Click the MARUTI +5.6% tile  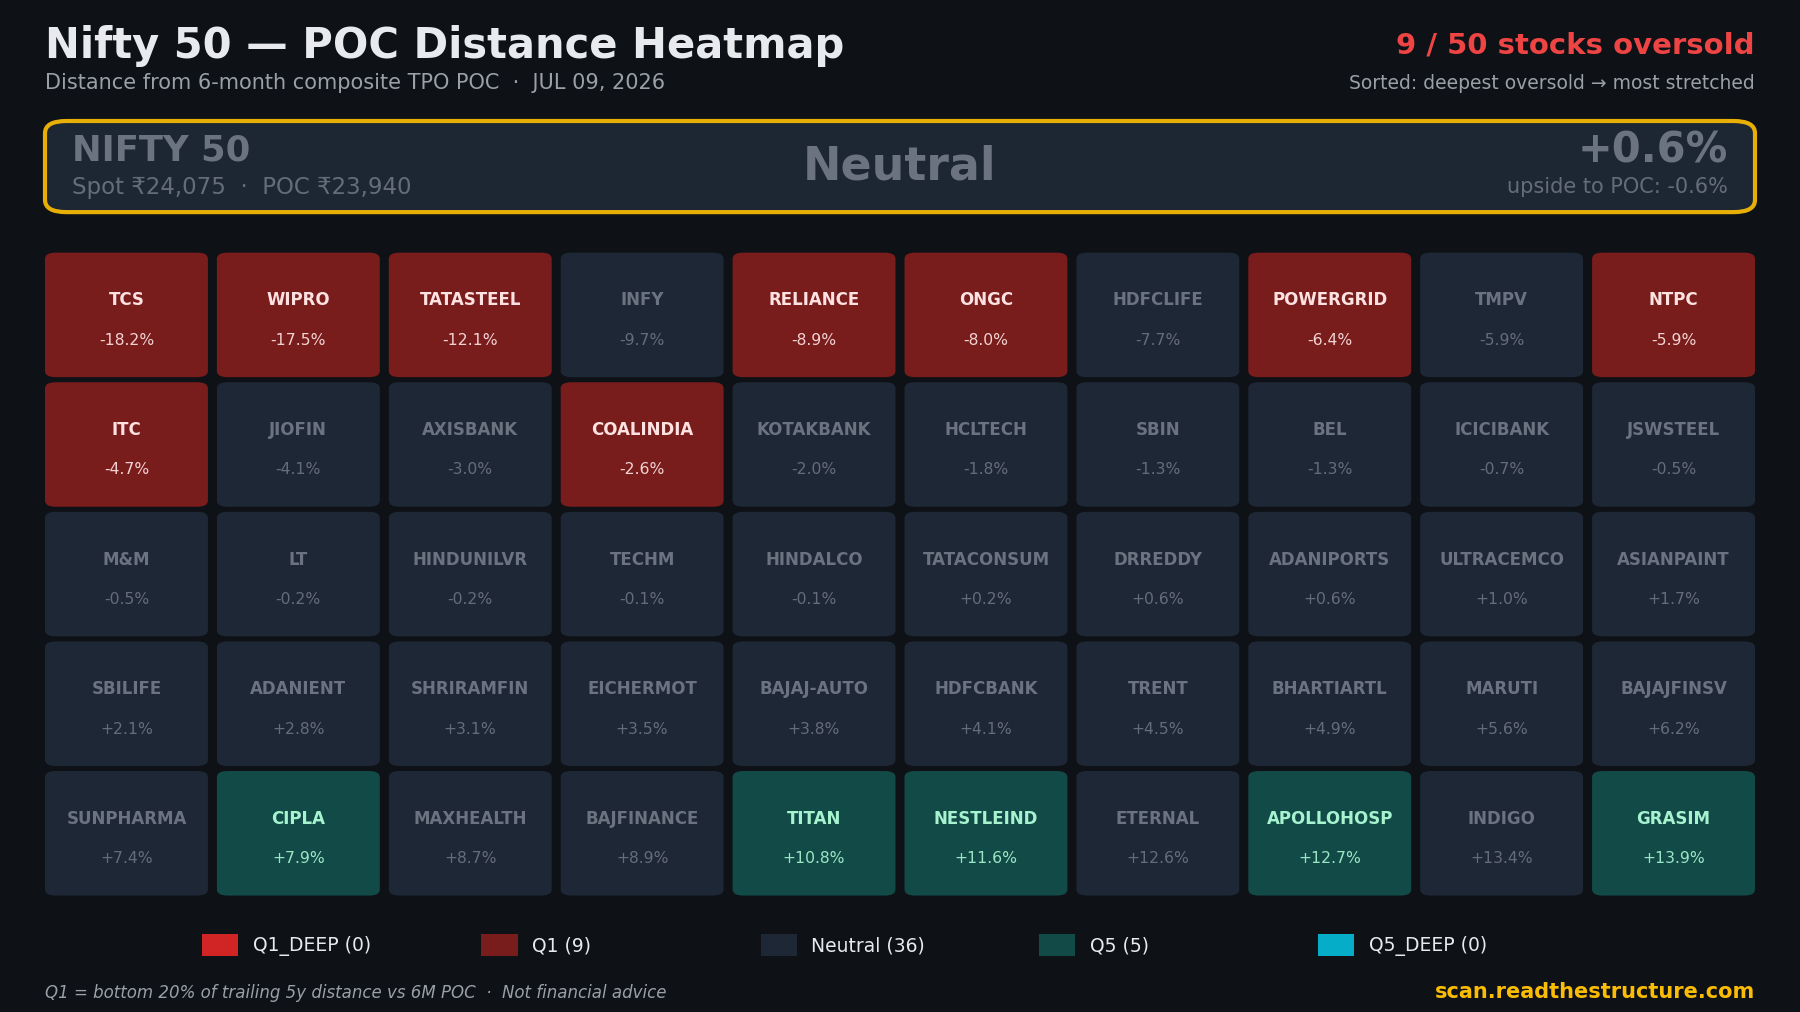1502,704
